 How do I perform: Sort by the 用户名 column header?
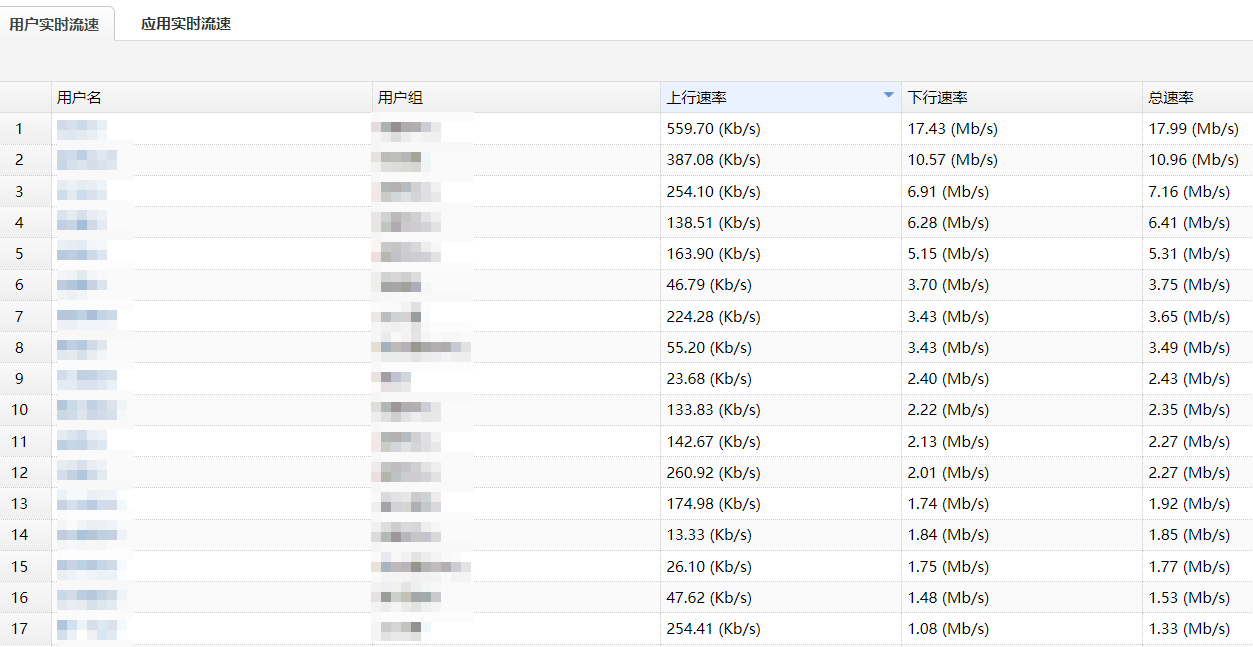tap(80, 98)
